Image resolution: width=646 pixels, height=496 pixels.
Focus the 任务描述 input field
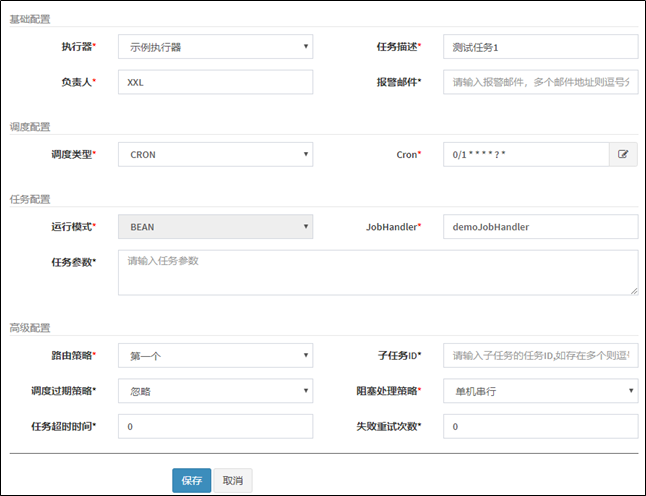540,47
